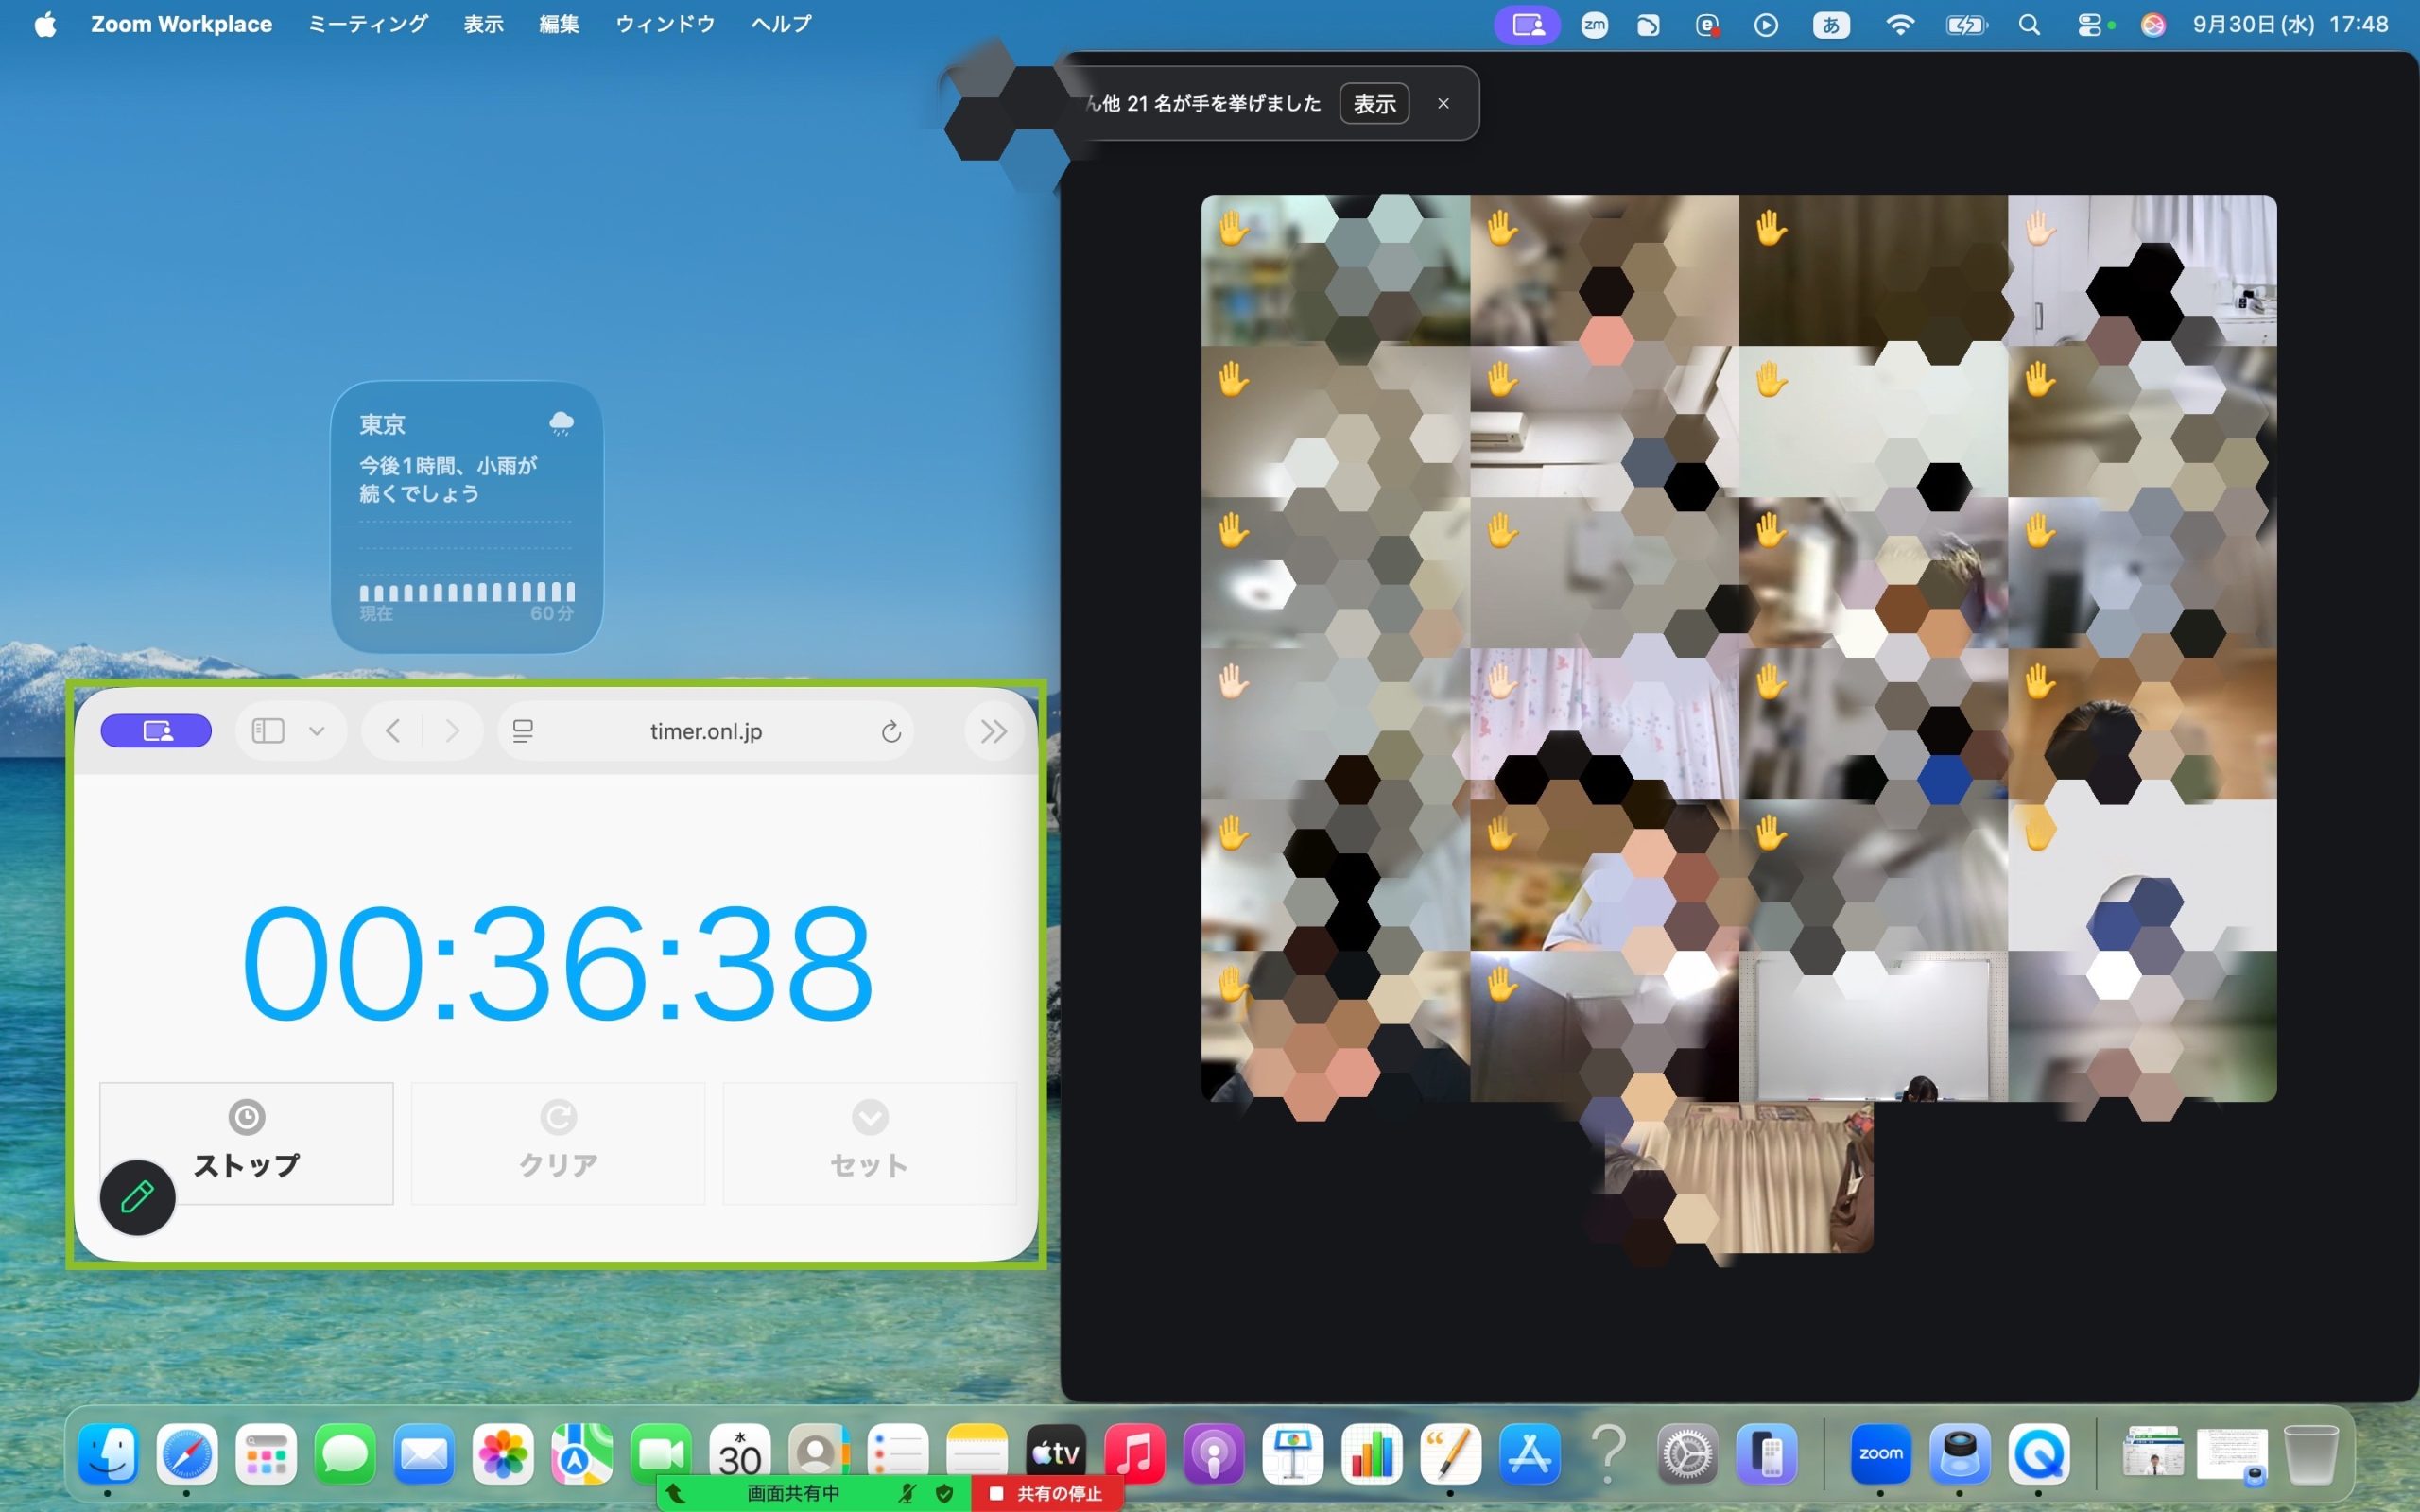Image resolution: width=2420 pixels, height=1512 pixels.
Task: Click the purple screen-sharing indicator in Safari toolbar
Action: (156, 731)
